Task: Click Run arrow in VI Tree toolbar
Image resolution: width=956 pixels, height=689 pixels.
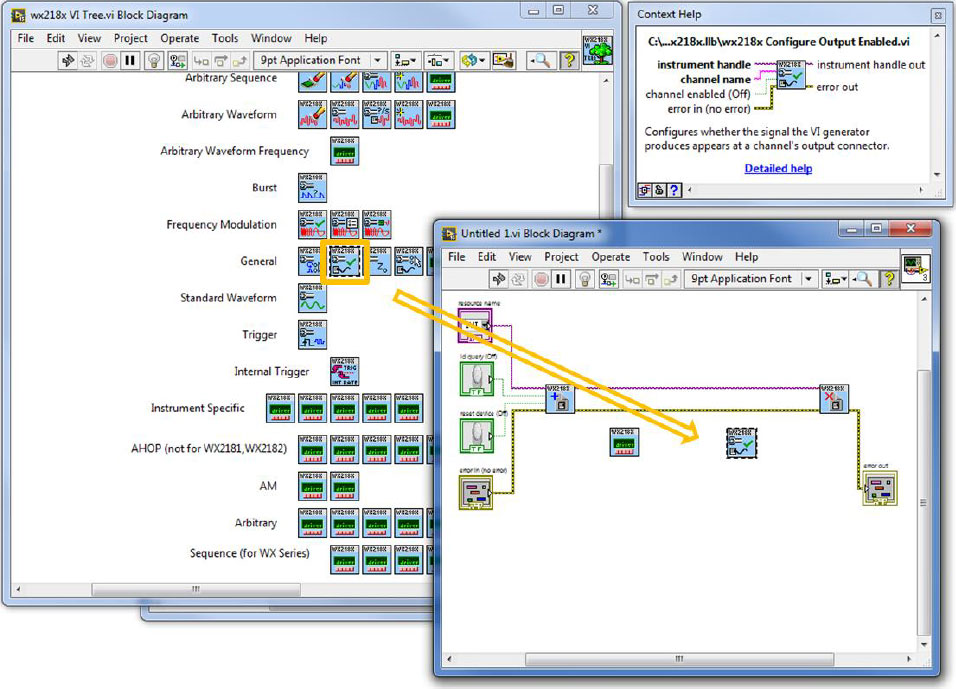Action: pyautogui.click(x=68, y=61)
